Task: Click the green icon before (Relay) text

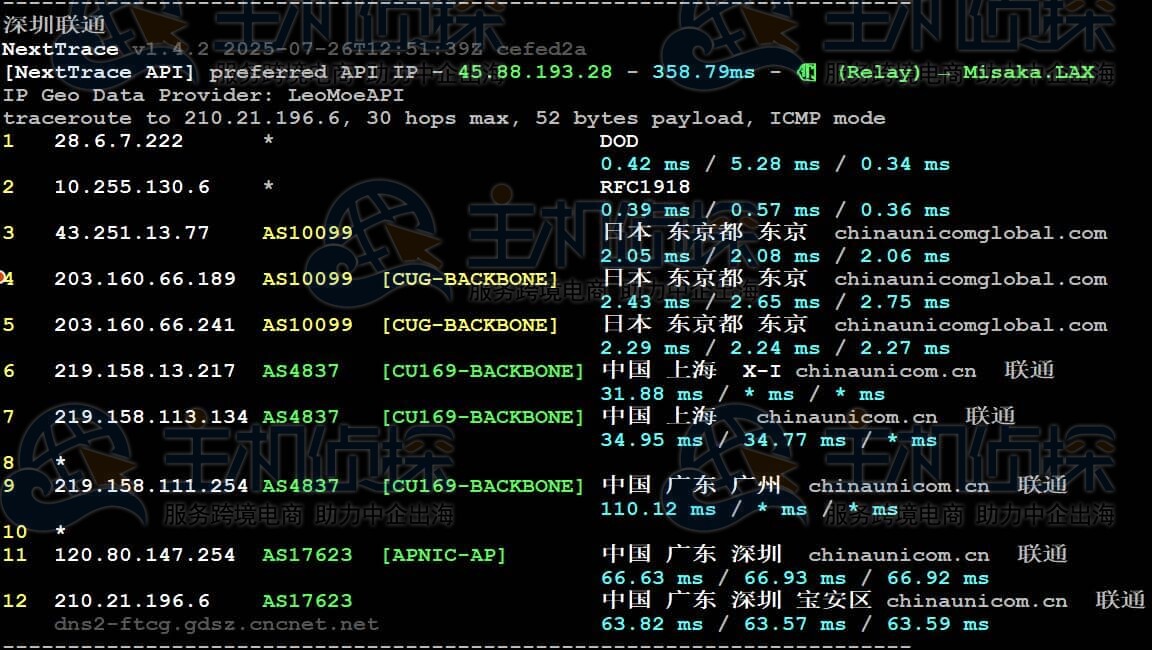Action: (805, 72)
